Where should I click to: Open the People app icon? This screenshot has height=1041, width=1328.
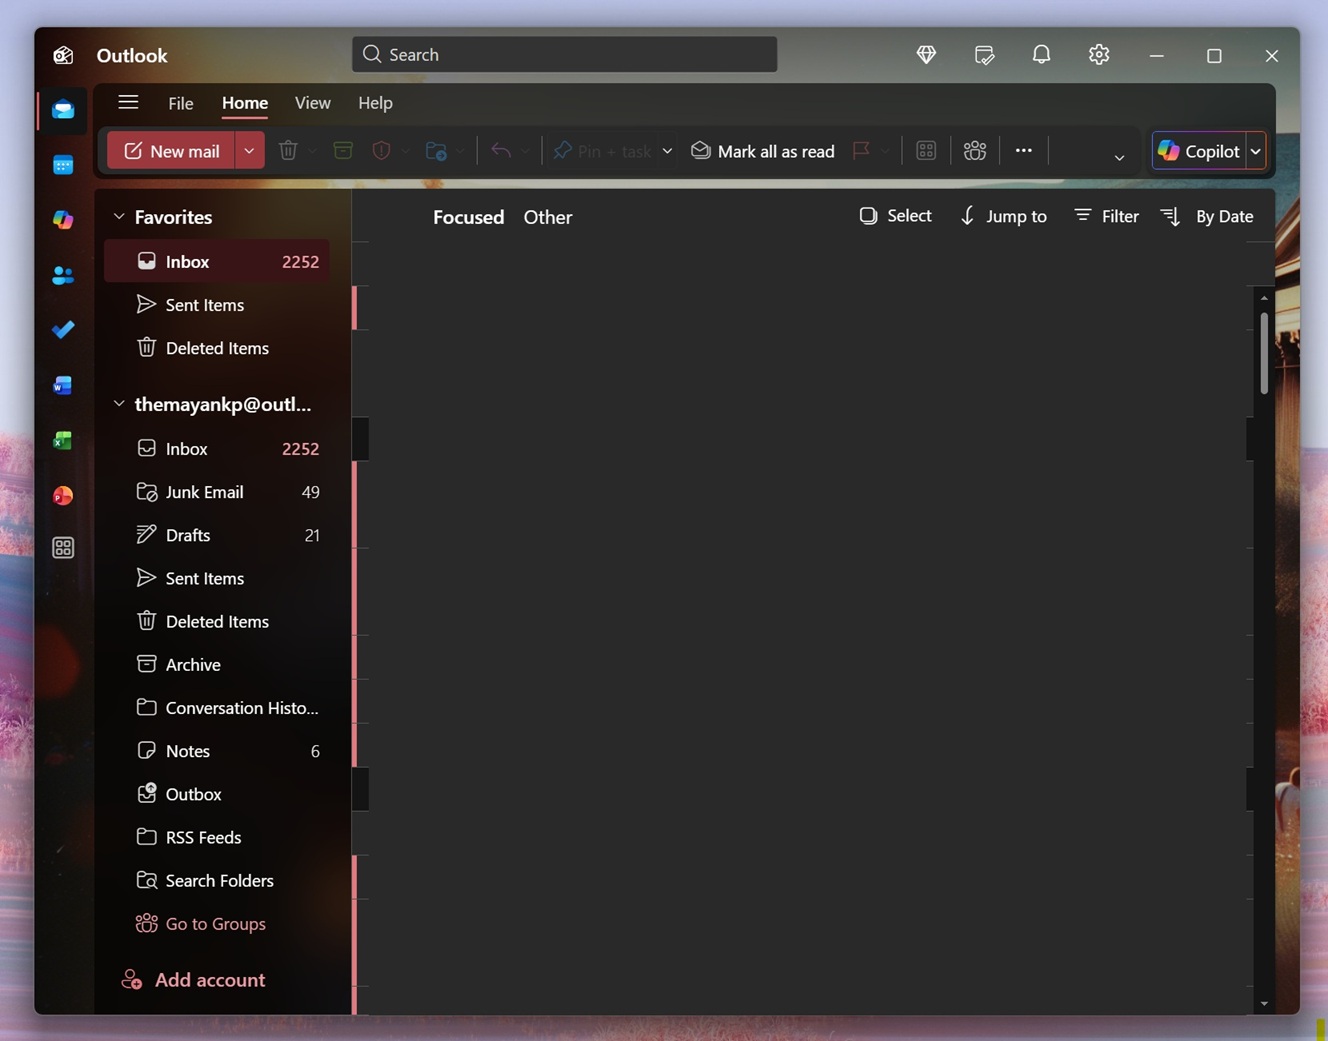pos(62,275)
